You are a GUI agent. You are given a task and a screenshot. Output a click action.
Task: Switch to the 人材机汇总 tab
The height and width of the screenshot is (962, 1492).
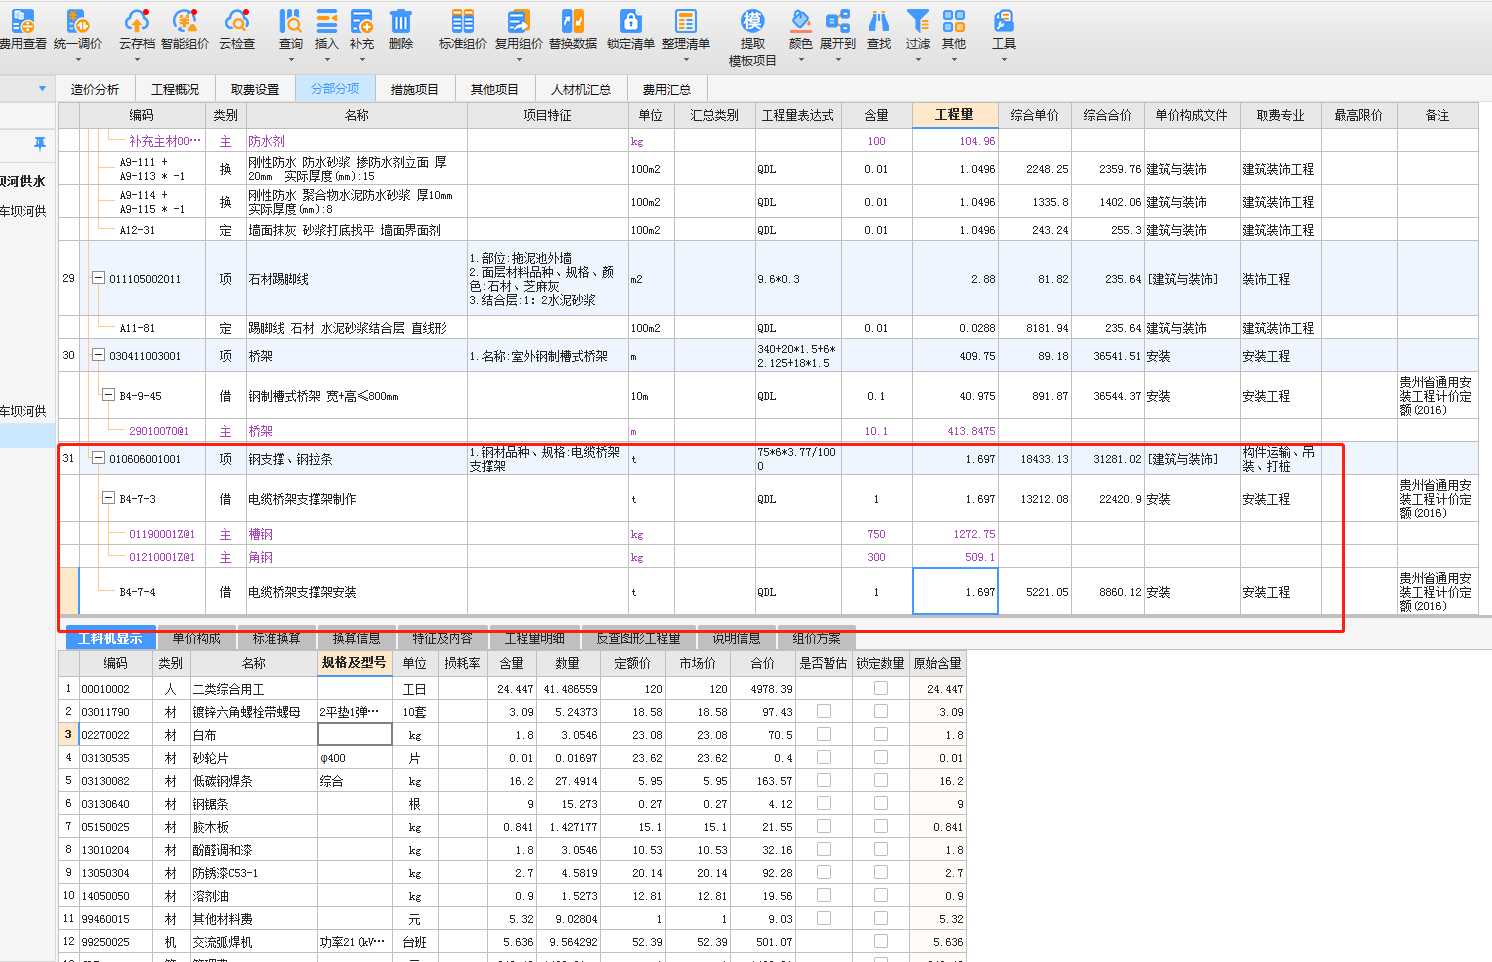point(581,89)
